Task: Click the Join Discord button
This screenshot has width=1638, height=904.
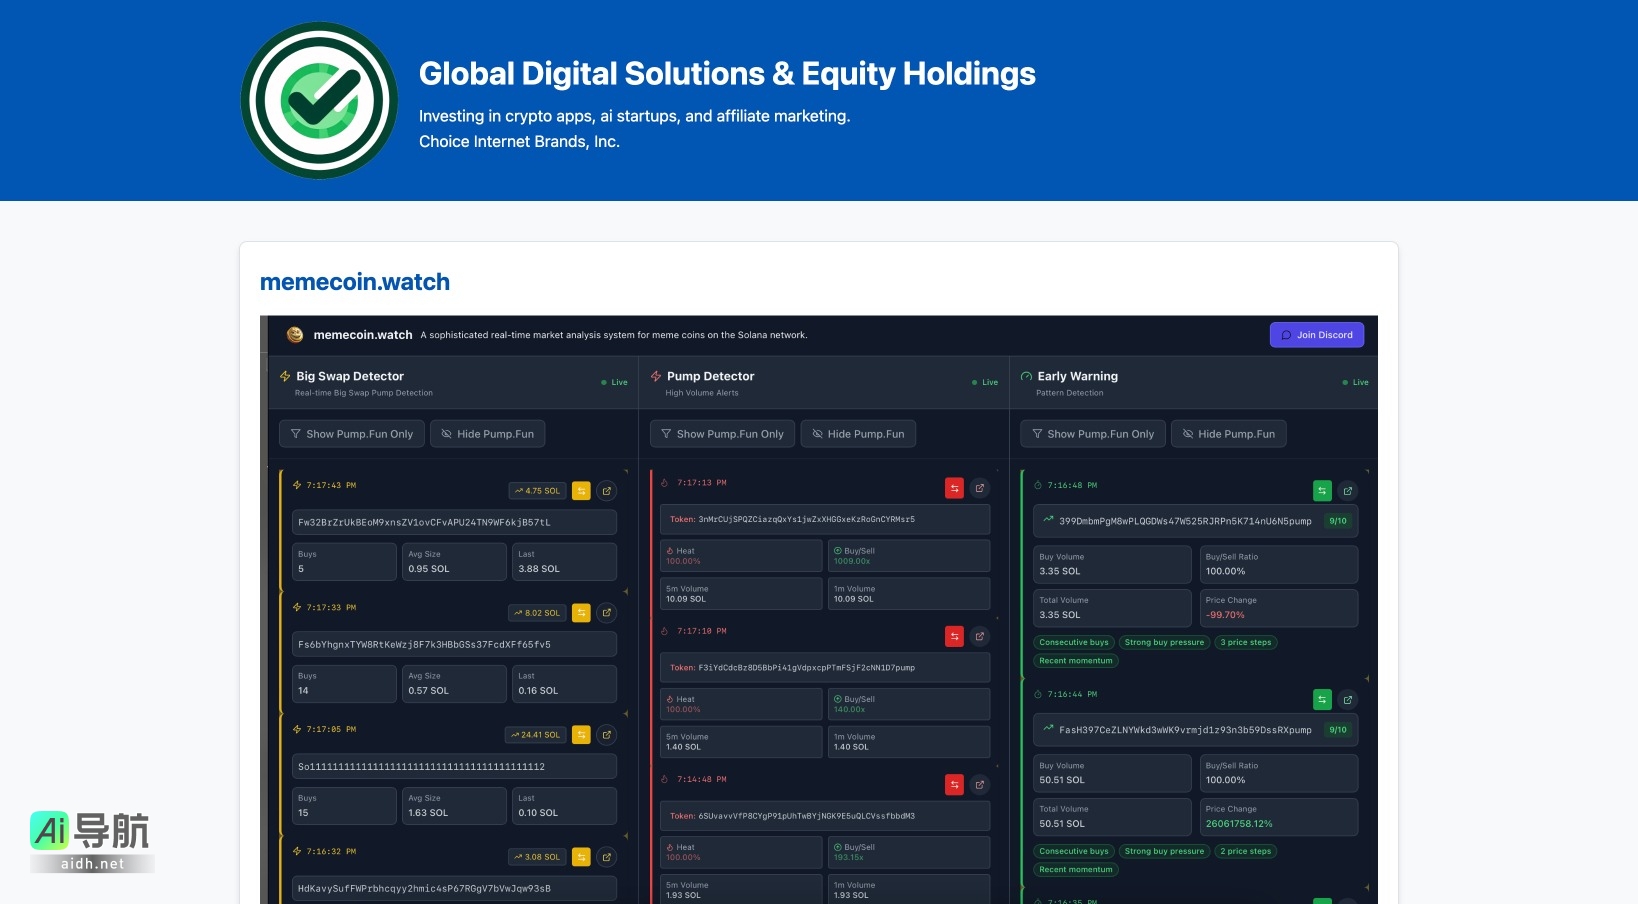Action: [1316, 335]
